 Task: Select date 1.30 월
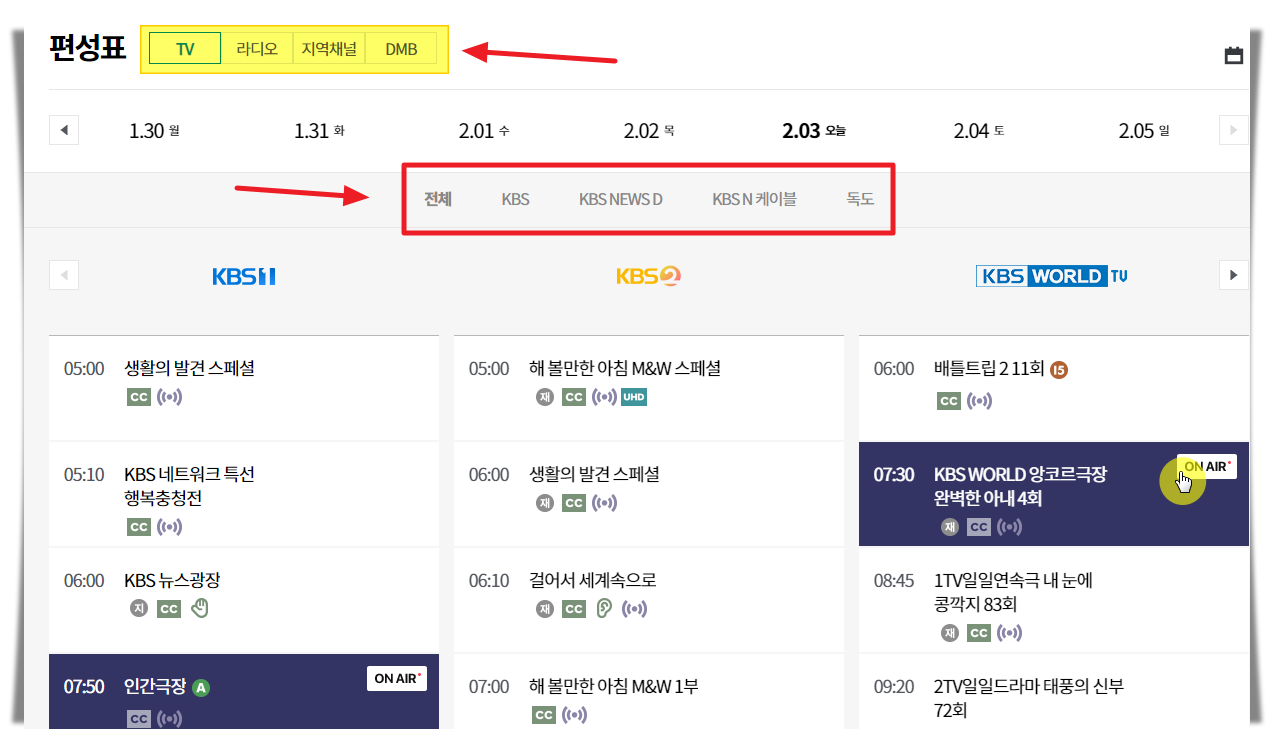click(154, 131)
